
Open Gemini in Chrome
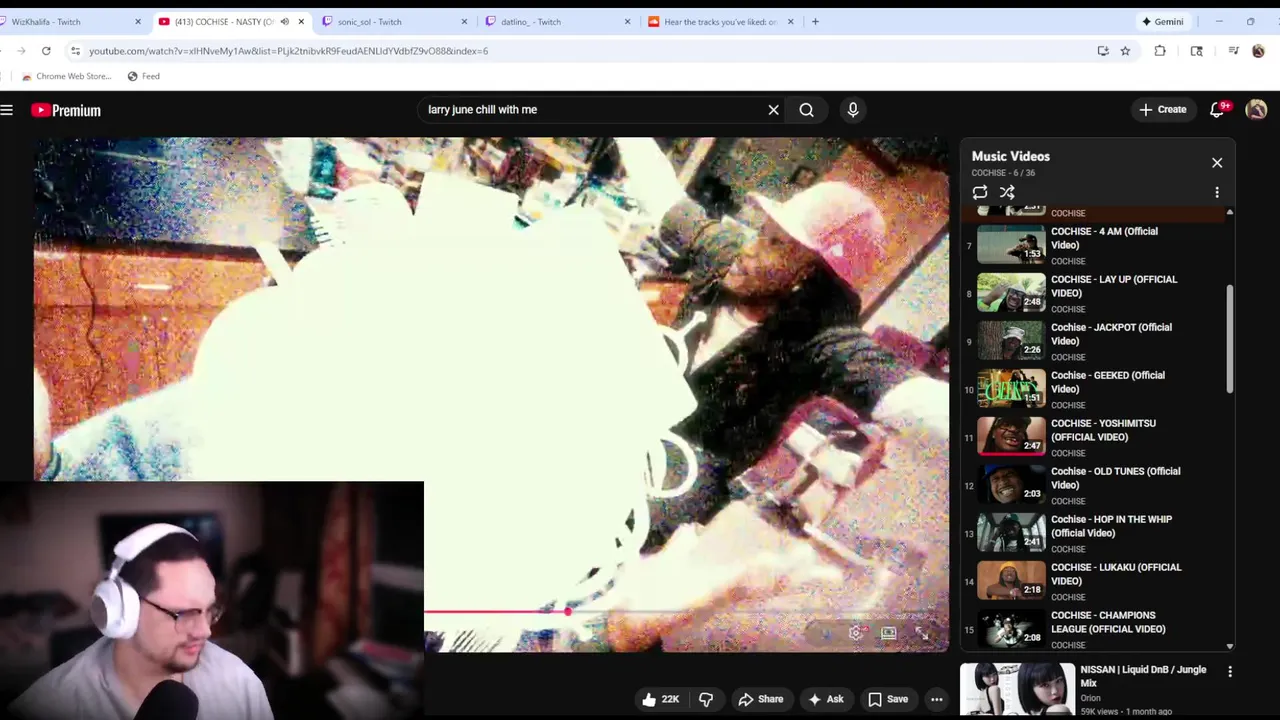(x=1163, y=21)
